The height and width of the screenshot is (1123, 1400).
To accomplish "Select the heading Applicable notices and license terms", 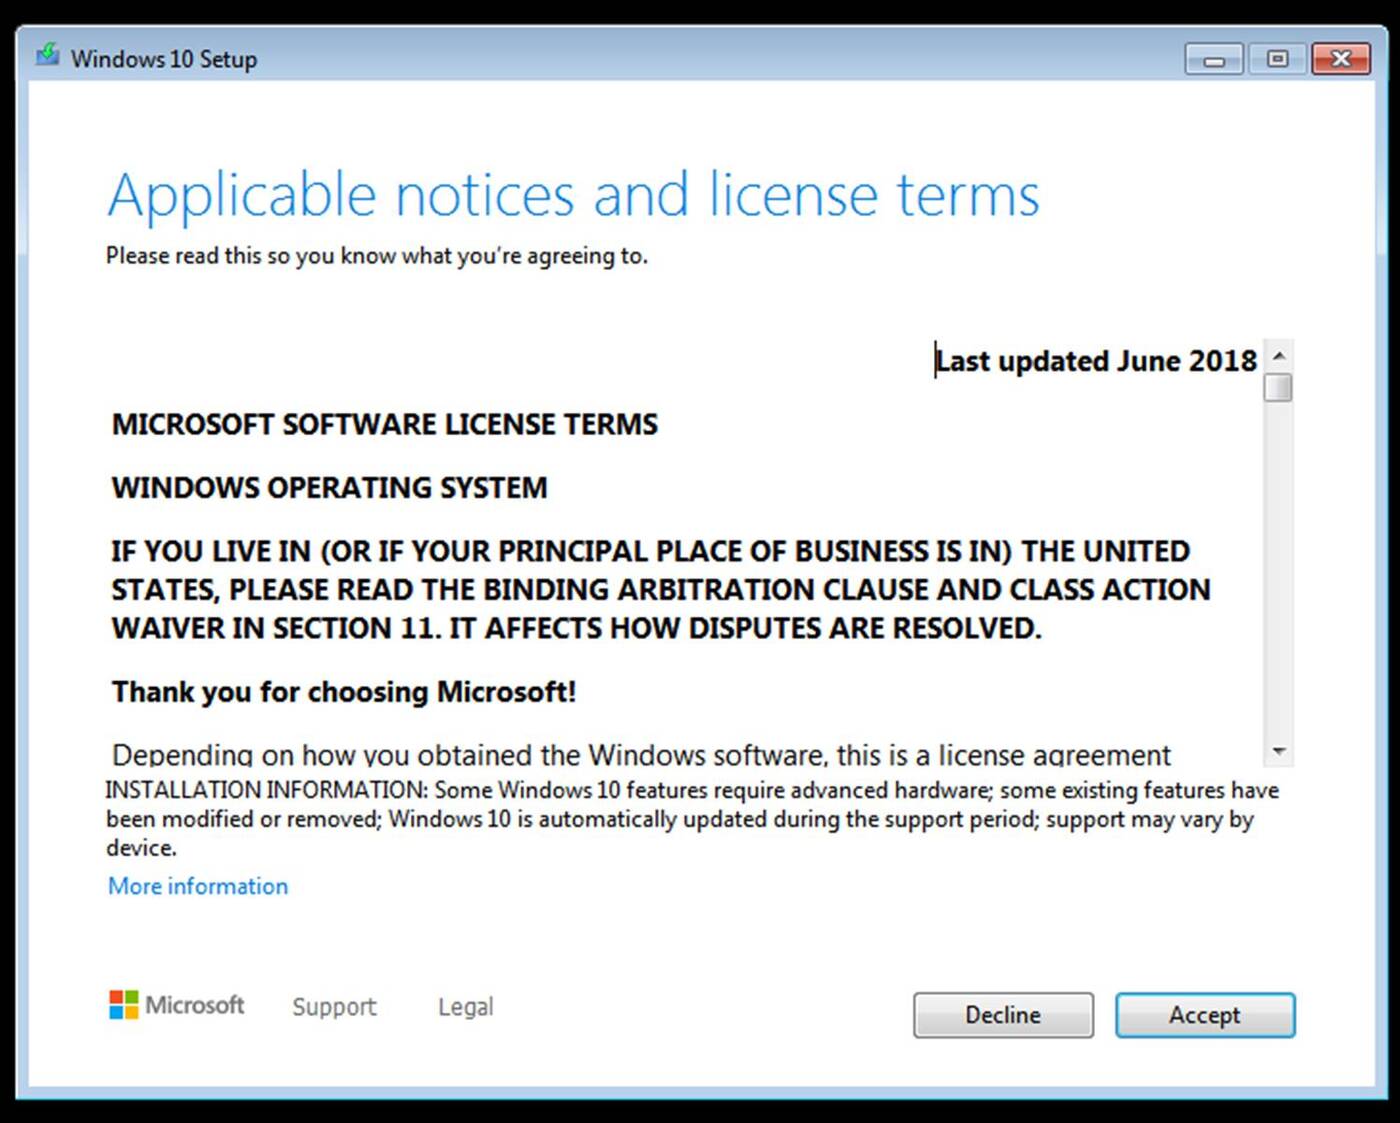I will [x=573, y=195].
